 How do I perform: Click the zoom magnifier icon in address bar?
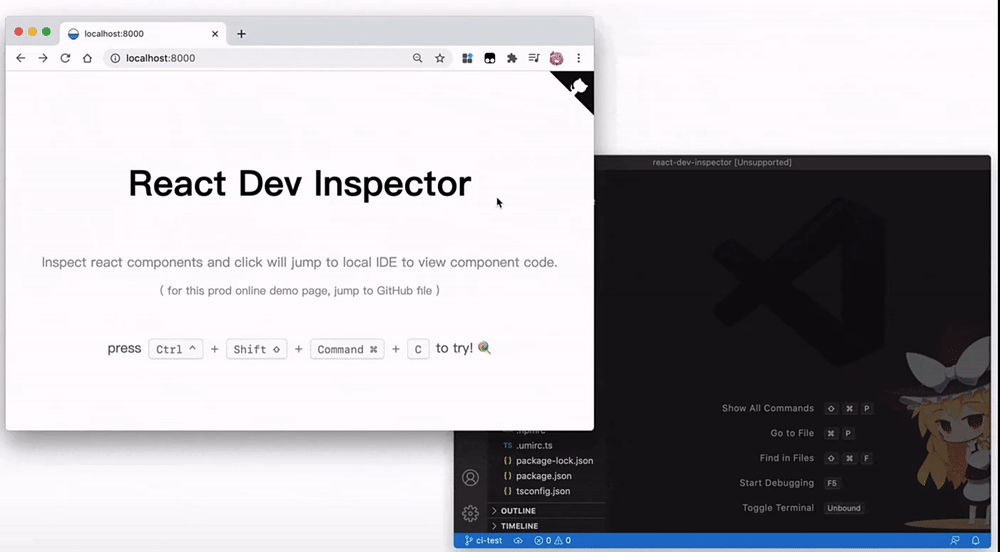coord(417,58)
